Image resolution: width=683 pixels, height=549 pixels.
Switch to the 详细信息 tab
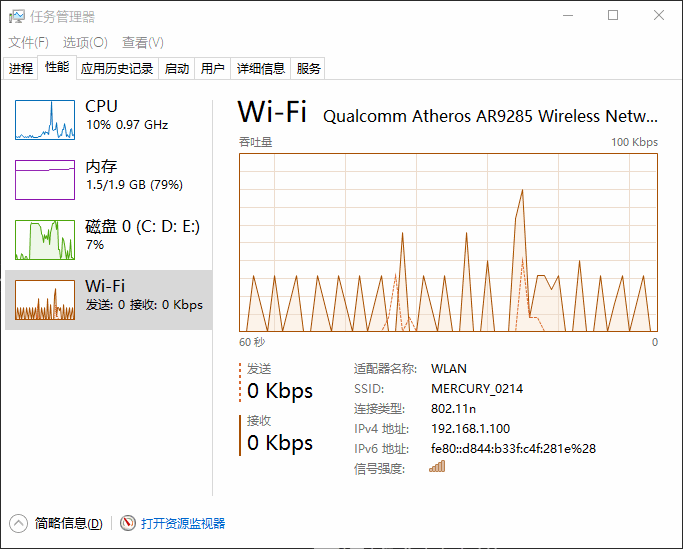261,68
